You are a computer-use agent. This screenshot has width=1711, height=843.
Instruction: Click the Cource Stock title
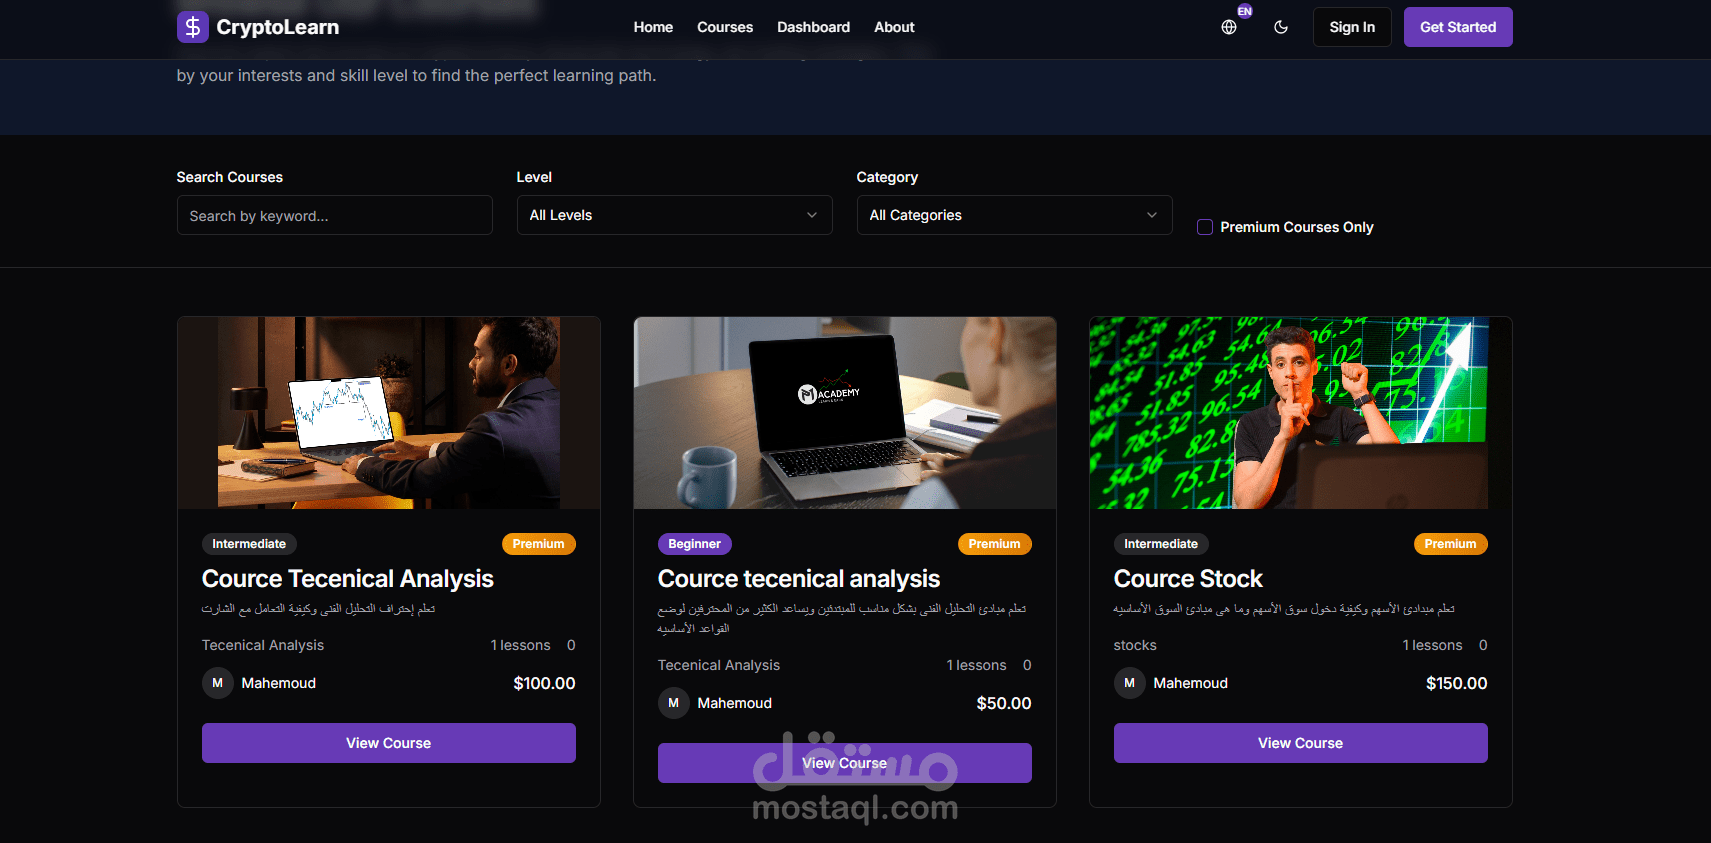click(1188, 579)
